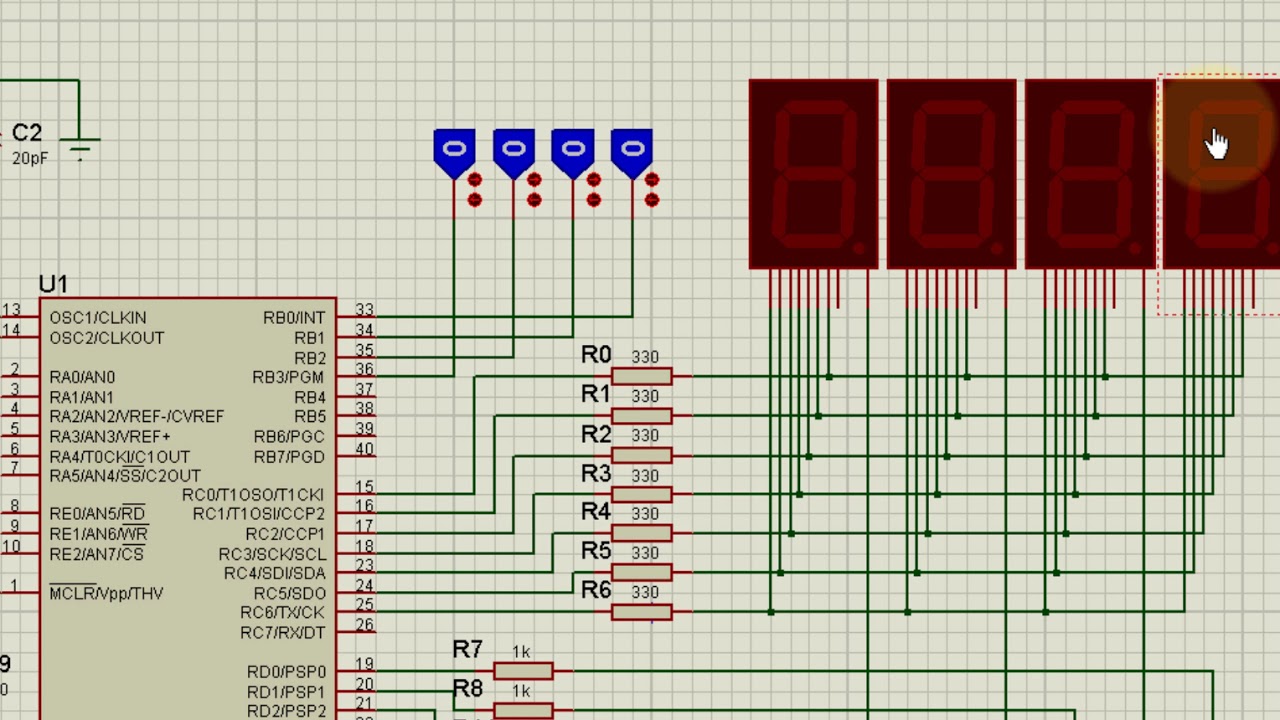The width and height of the screenshot is (1280, 720).
Task: Click right-arrow actuator beside RB2 logic state
Action: point(533,180)
